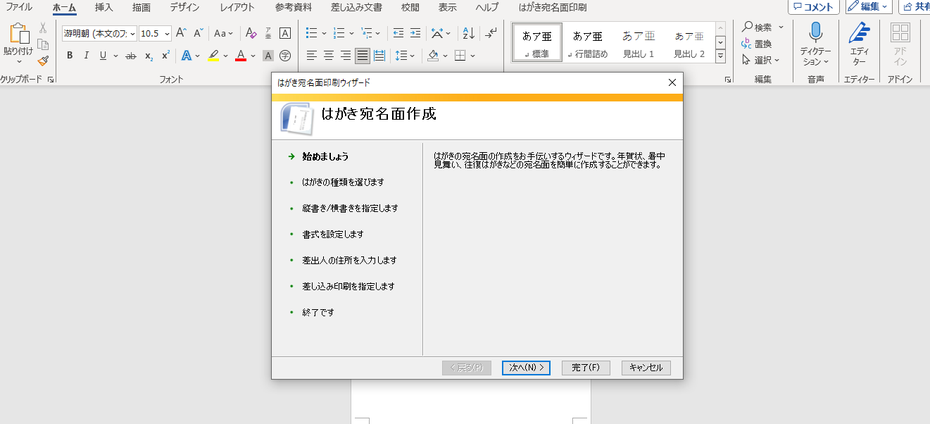The image size is (930, 424).
Task: Switch to the レイアウト tab
Action: click(x=237, y=8)
